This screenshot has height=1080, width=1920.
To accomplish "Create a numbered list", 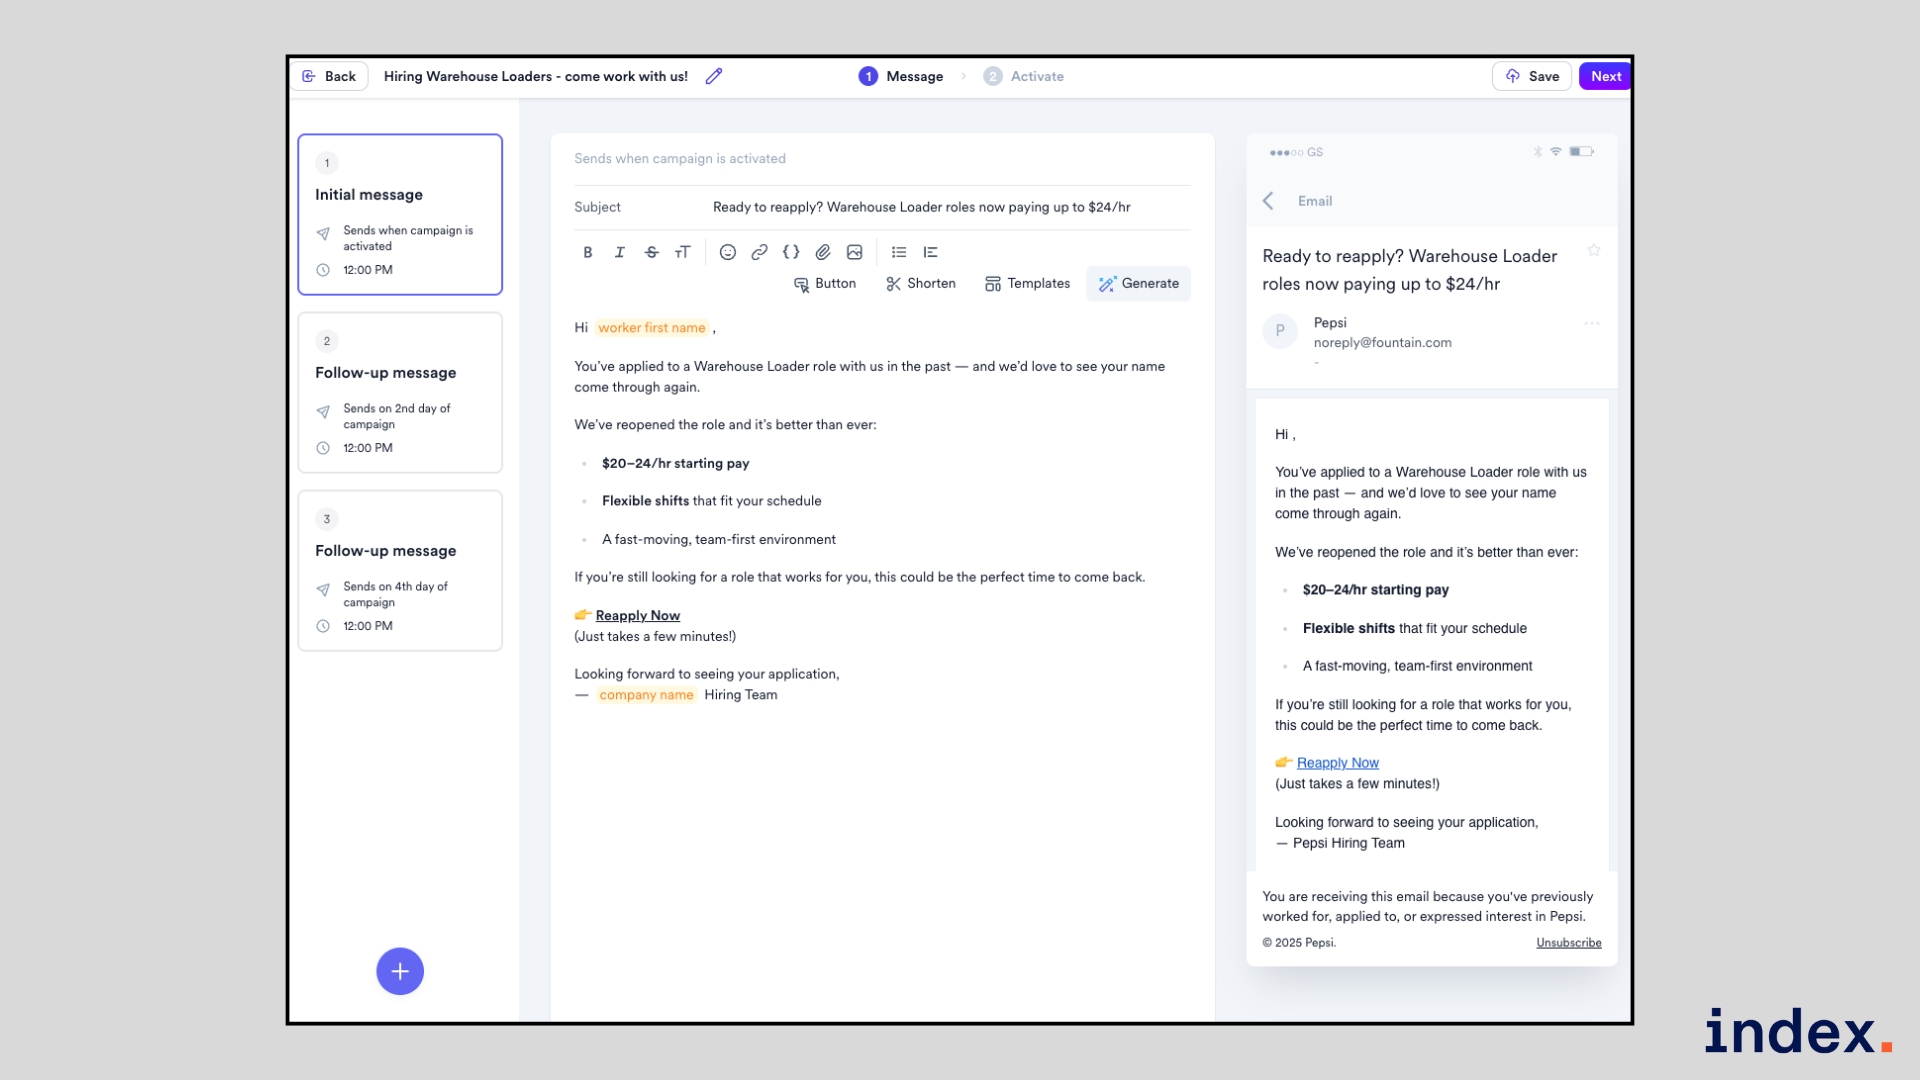I will (x=931, y=252).
